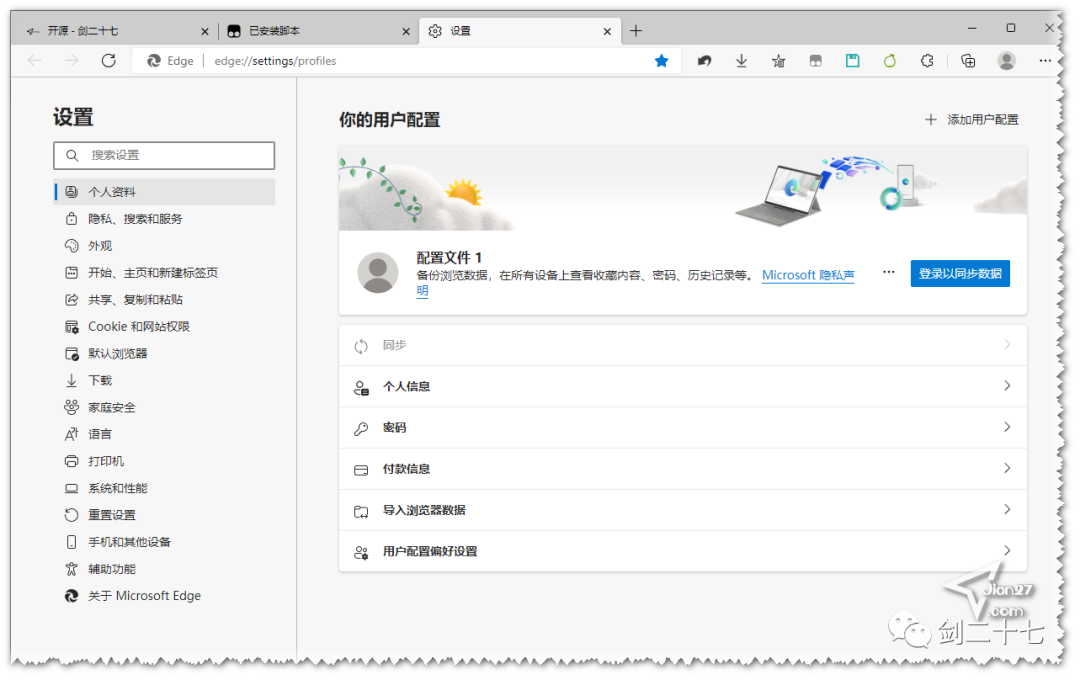Open the Extensions puzzle-piece icon
The image size is (1080, 680).
coord(927,61)
